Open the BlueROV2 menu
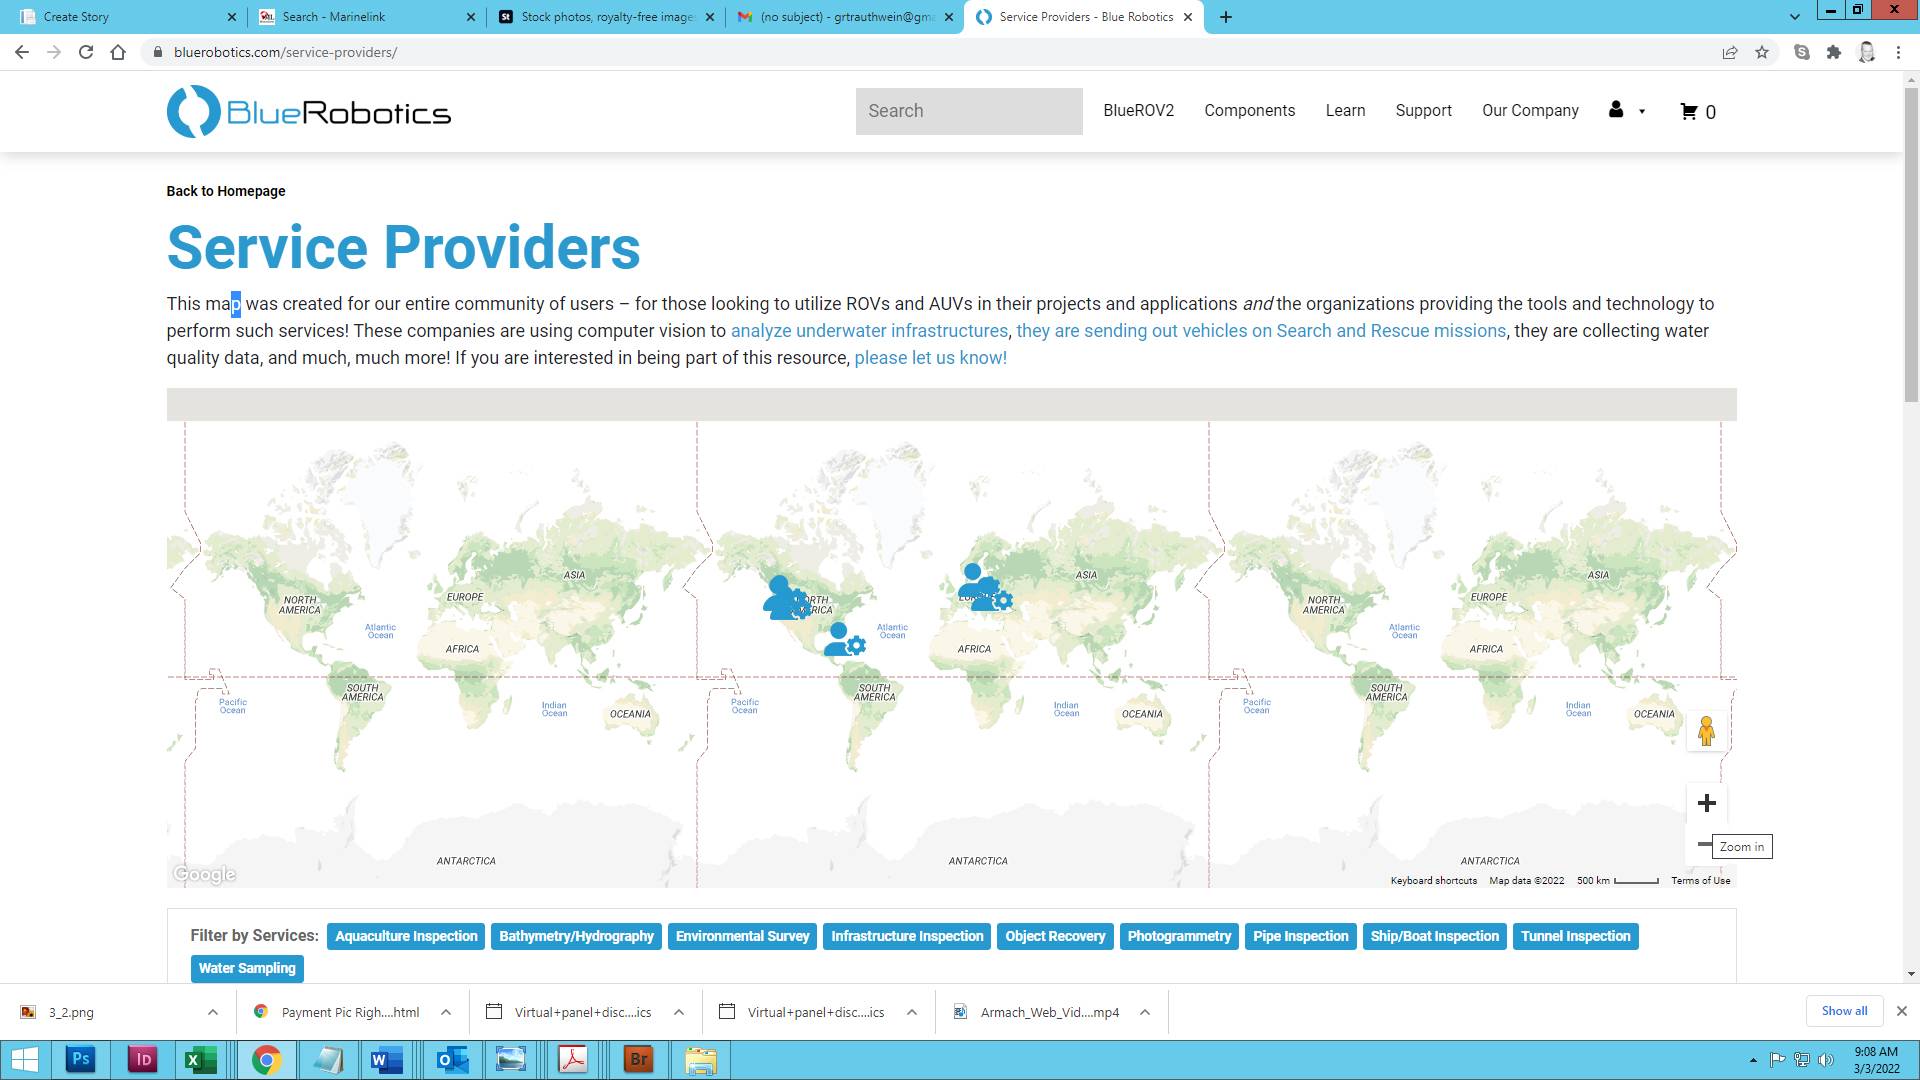Viewport: 1920px width, 1080px height. (x=1138, y=110)
